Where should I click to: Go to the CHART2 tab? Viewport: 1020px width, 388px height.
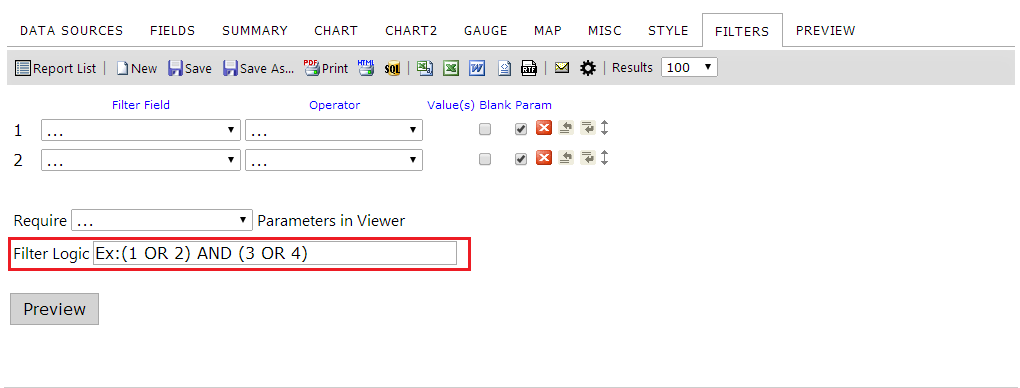411,31
